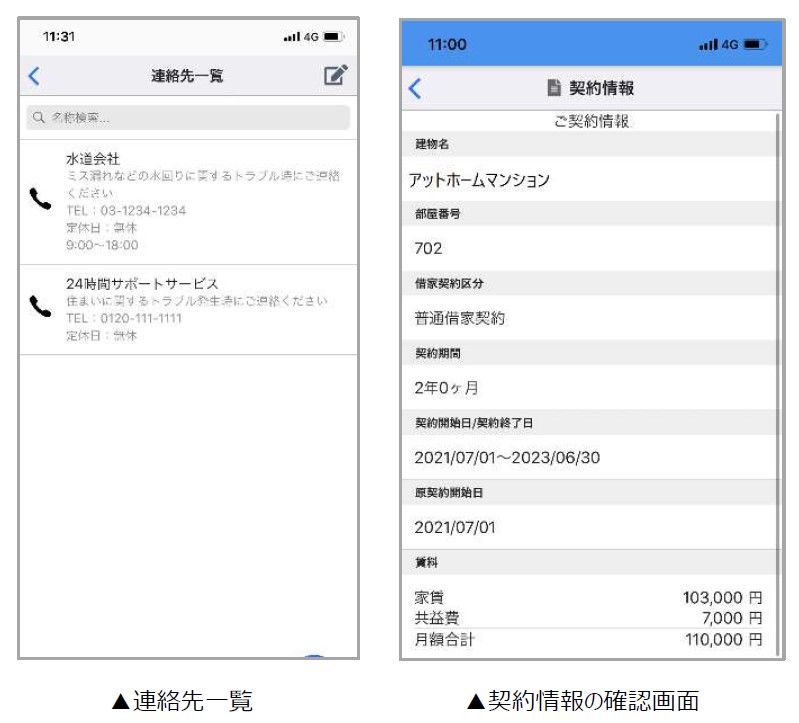Tap the phone icon for 24時間サポートサービス

(40, 306)
